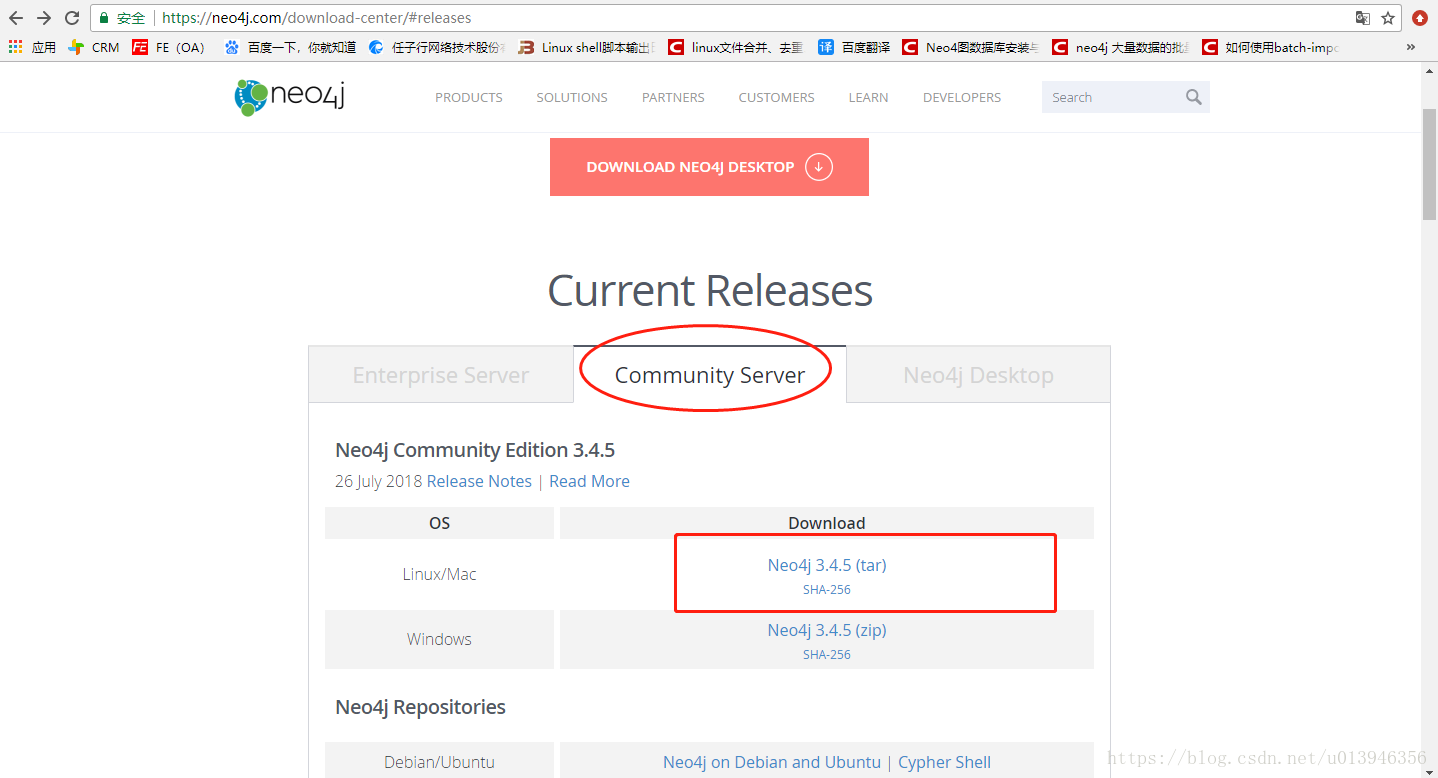The width and height of the screenshot is (1438, 778).
Task: Open the 任子行网络技术 bookmark
Action: [437, 47]
